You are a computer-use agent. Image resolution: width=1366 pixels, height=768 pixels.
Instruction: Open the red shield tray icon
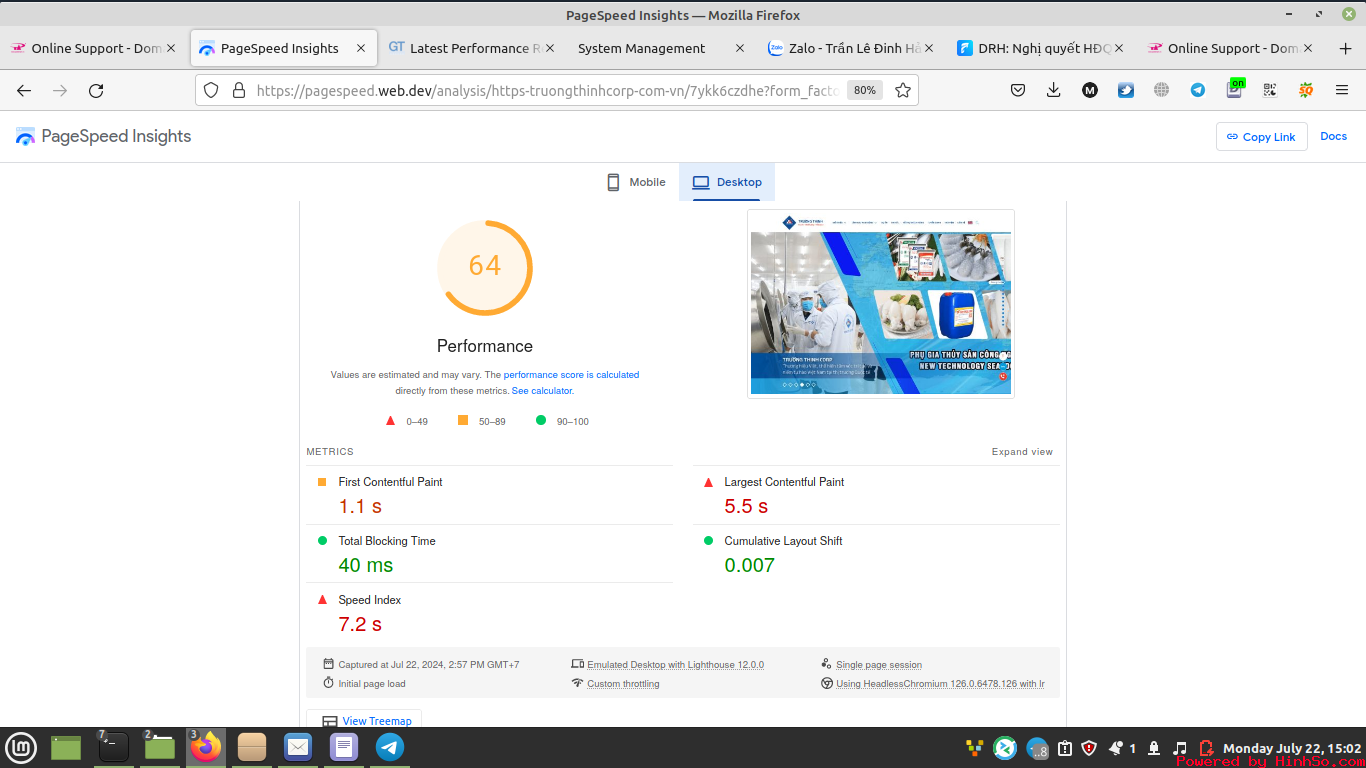point(1089,748)
